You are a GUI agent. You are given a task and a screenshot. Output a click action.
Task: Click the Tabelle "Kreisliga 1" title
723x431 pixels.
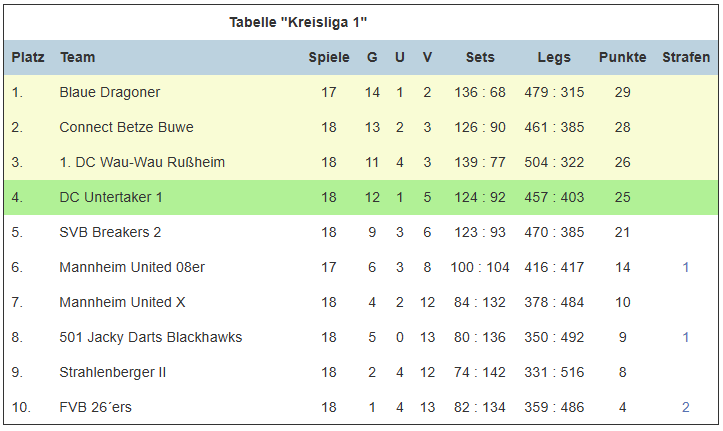click(298, 22)
